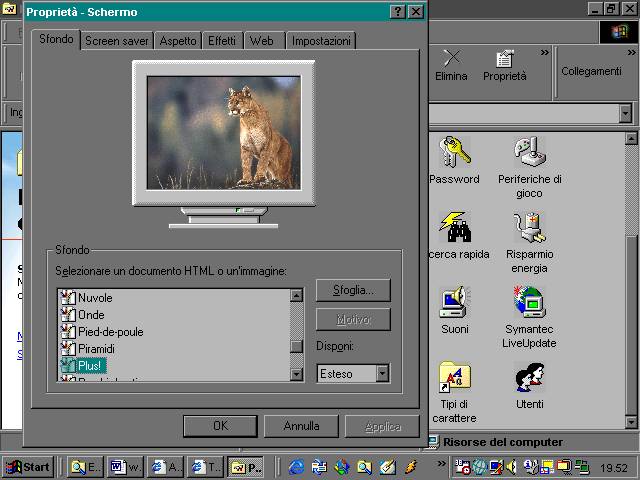
Task: Select the Sfondo tab
Action: [56, 39]
